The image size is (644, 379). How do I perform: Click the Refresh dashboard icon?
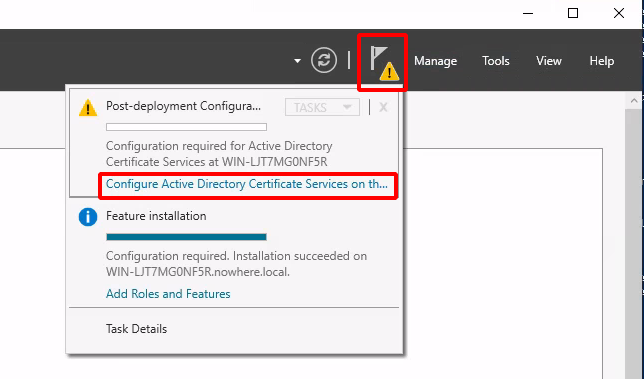(x=324, y=61)
